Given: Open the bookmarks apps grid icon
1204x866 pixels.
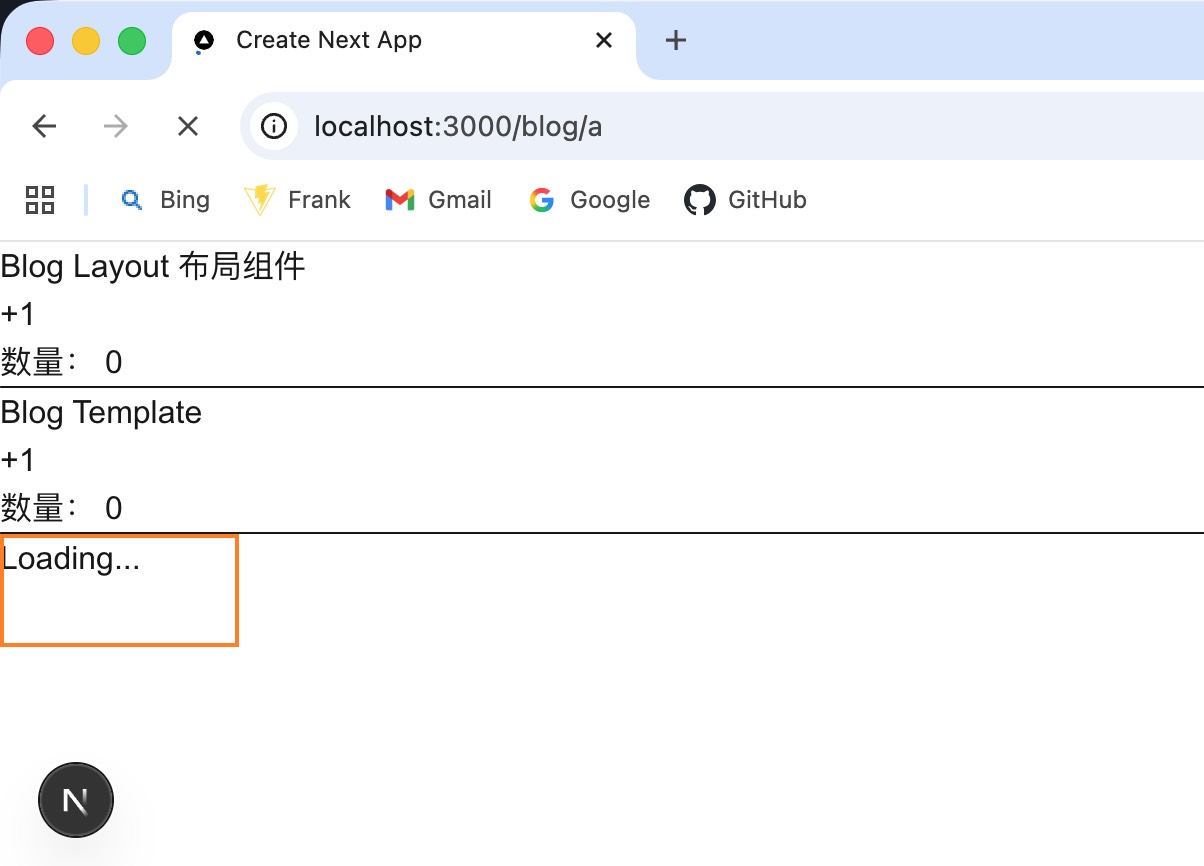Looking at the screenshot, I should point(40,199).
